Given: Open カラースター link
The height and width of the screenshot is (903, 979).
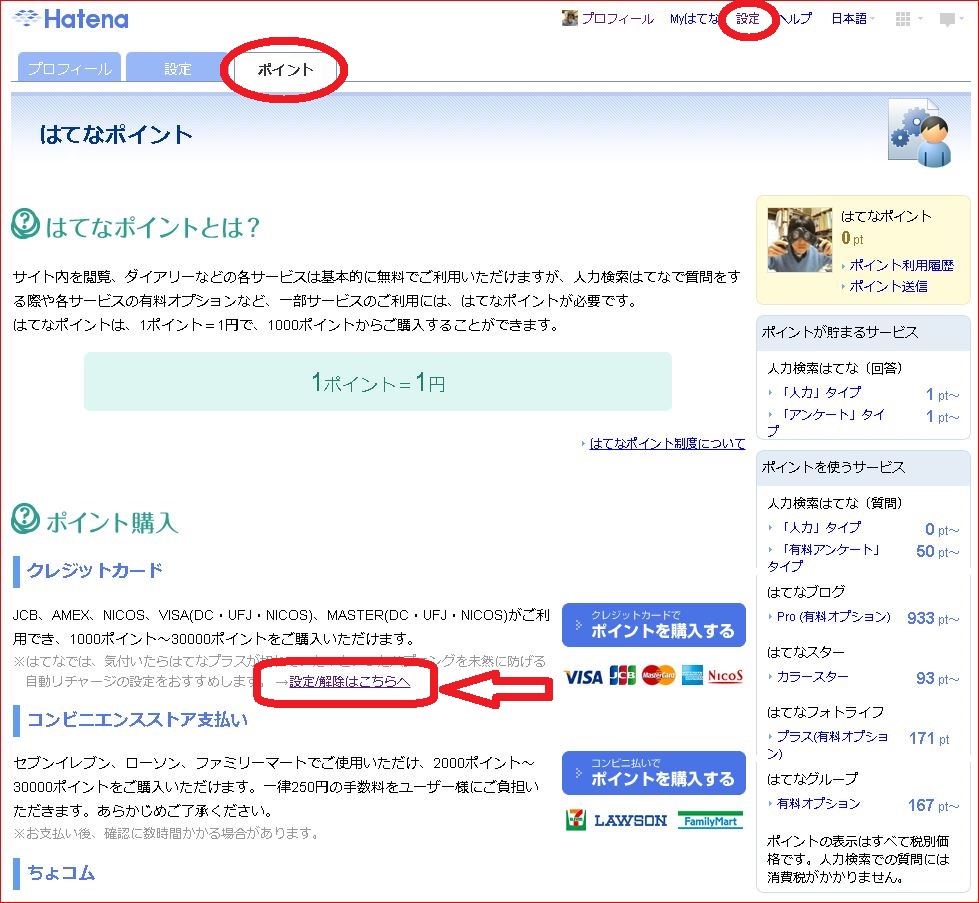Looking at the screenshot, I should (x=812, y=676).
